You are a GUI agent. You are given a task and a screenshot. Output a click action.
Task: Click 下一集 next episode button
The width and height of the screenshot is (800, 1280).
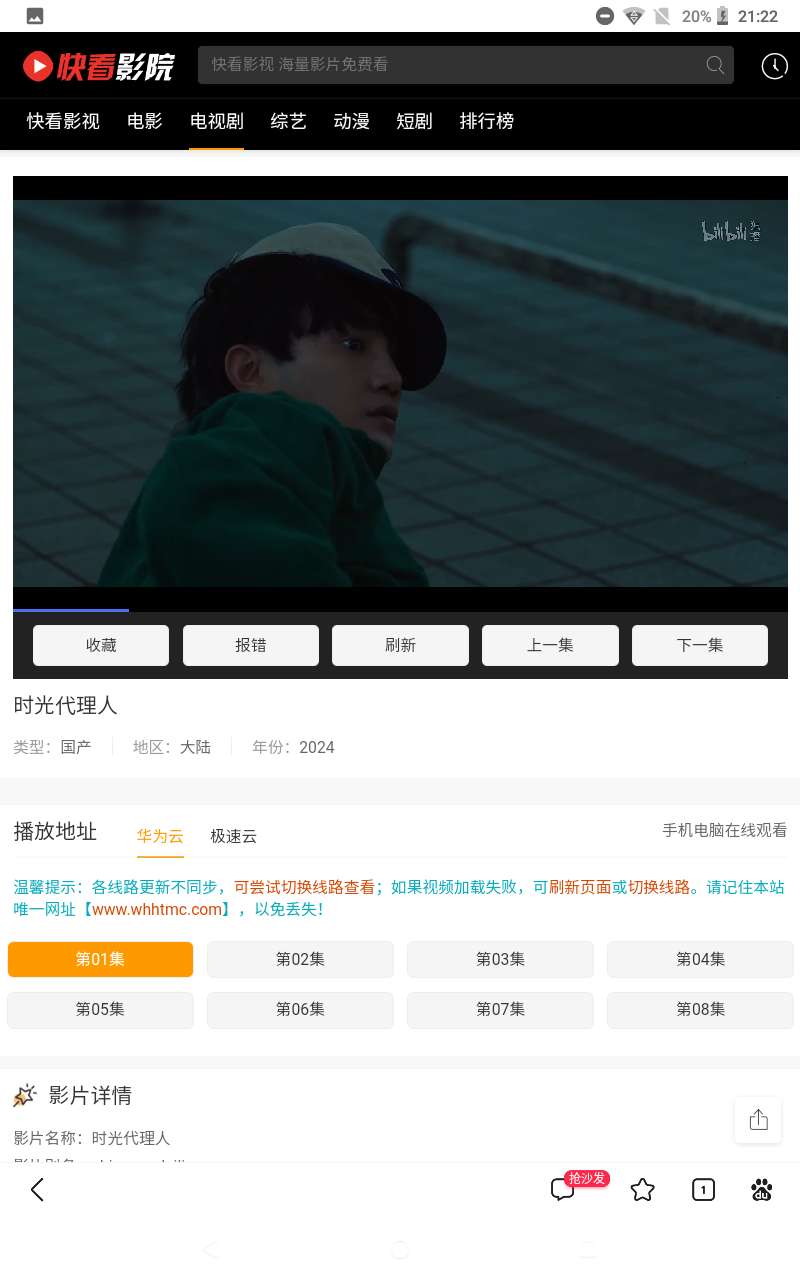pyautogui.click(x=700, y=645)
